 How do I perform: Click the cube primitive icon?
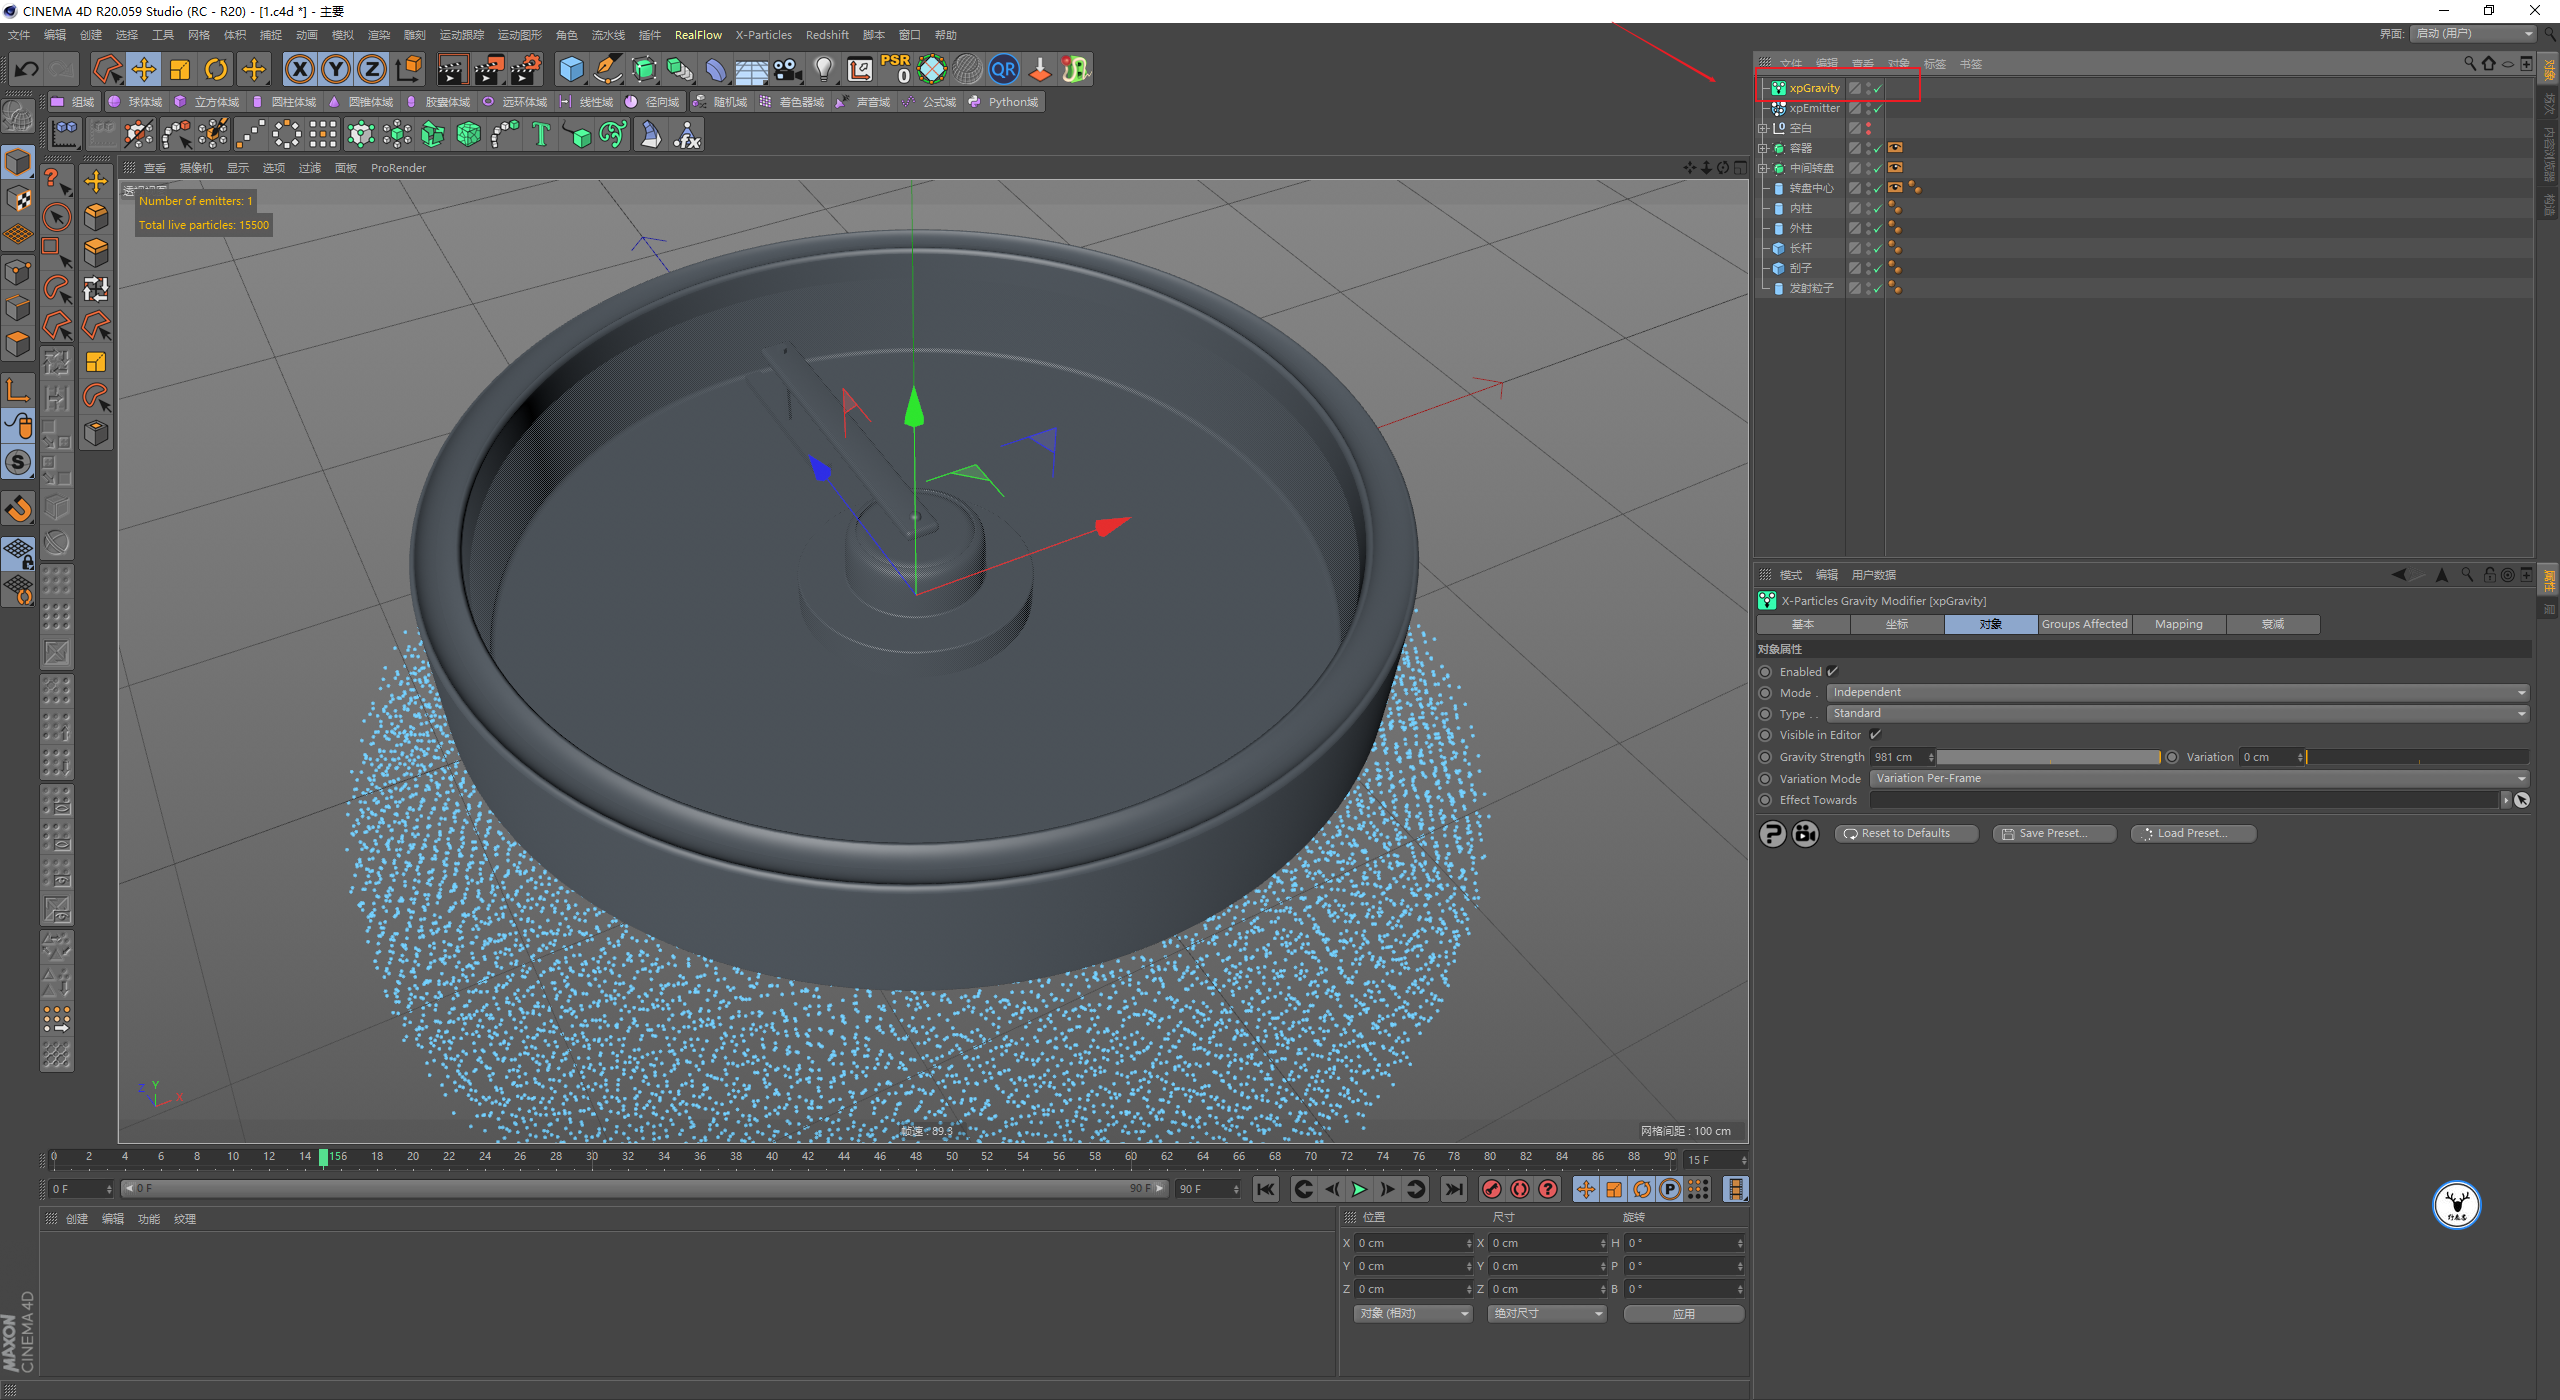(x=571, y=69)
